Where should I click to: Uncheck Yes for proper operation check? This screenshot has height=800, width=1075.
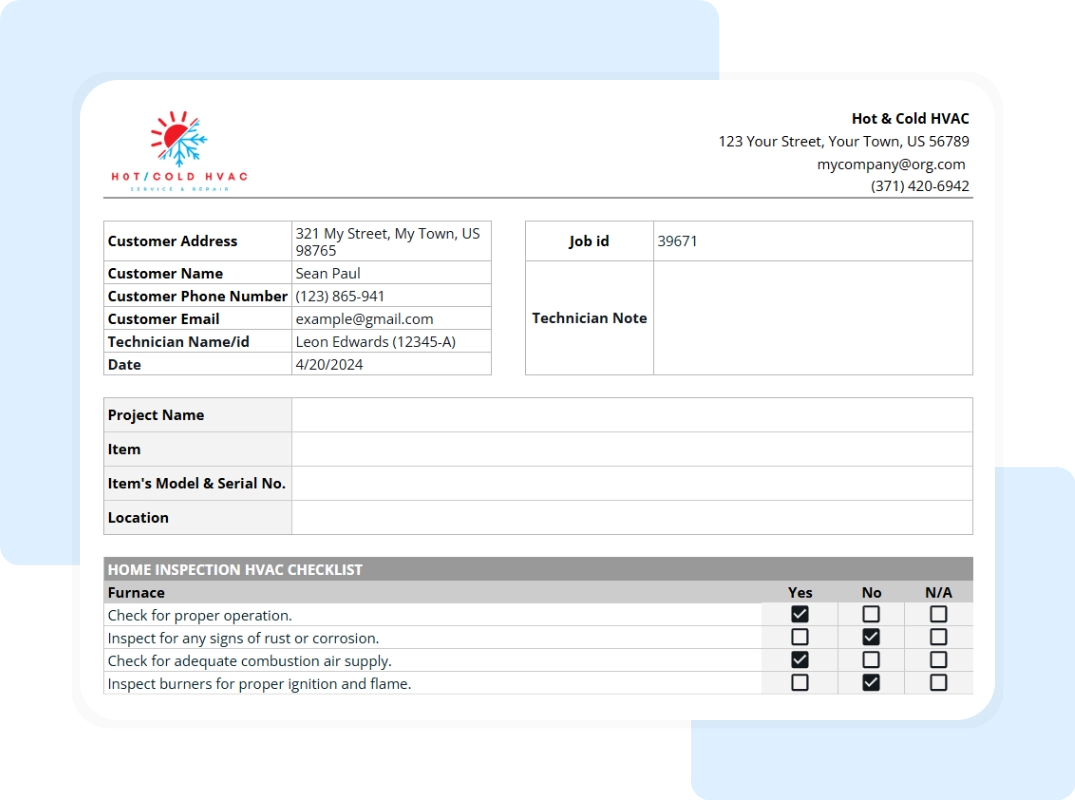799,614
